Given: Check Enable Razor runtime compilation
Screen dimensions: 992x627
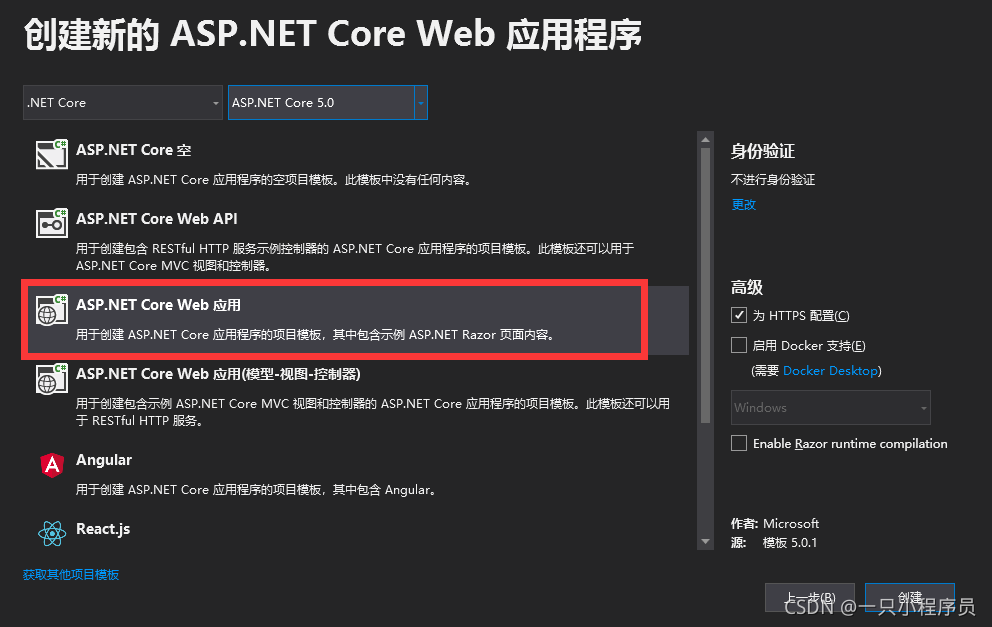Looking at the screenshot, I should [738, 443].
